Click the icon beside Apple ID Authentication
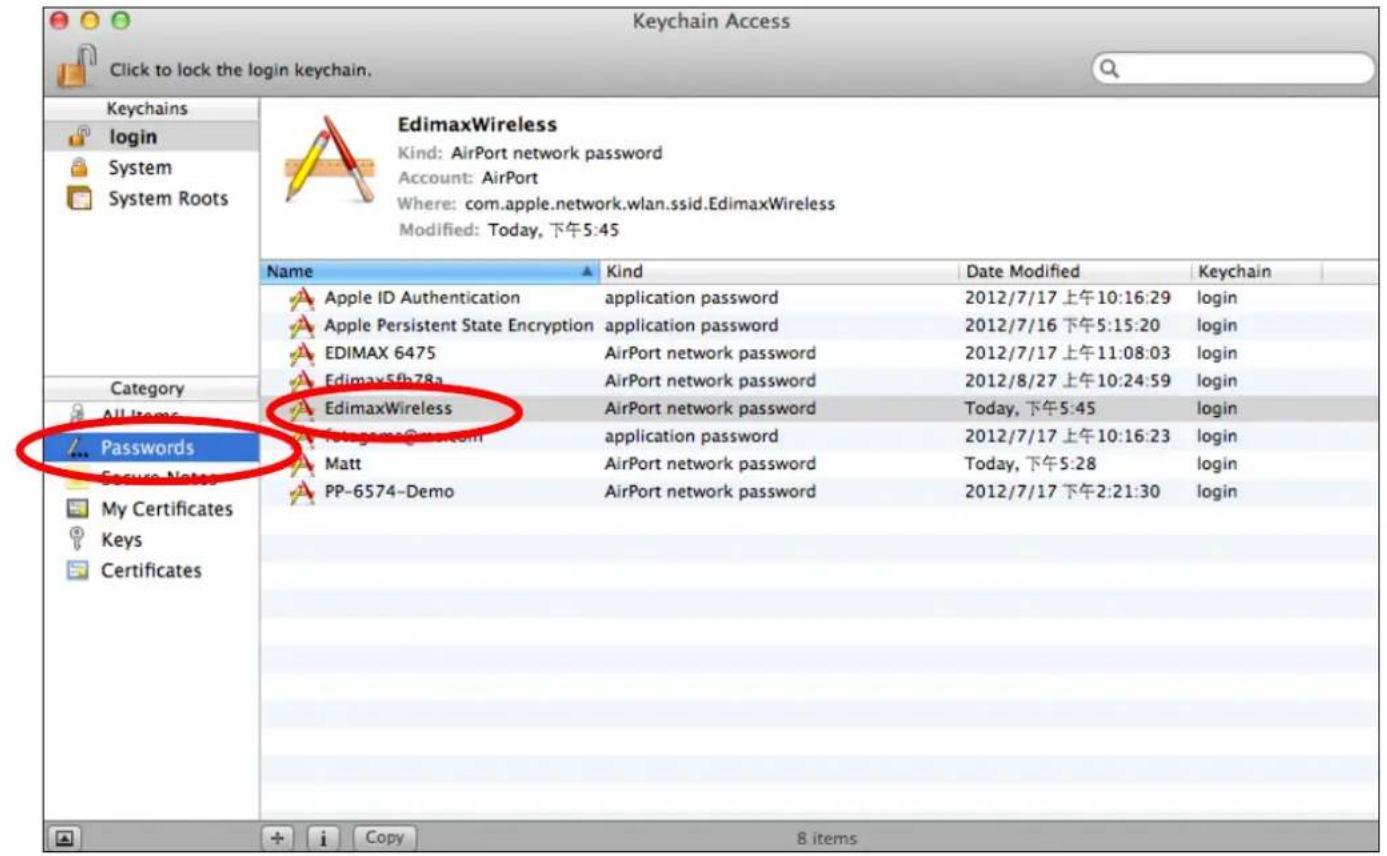1387x856 pixels. [x=302, y=298]
